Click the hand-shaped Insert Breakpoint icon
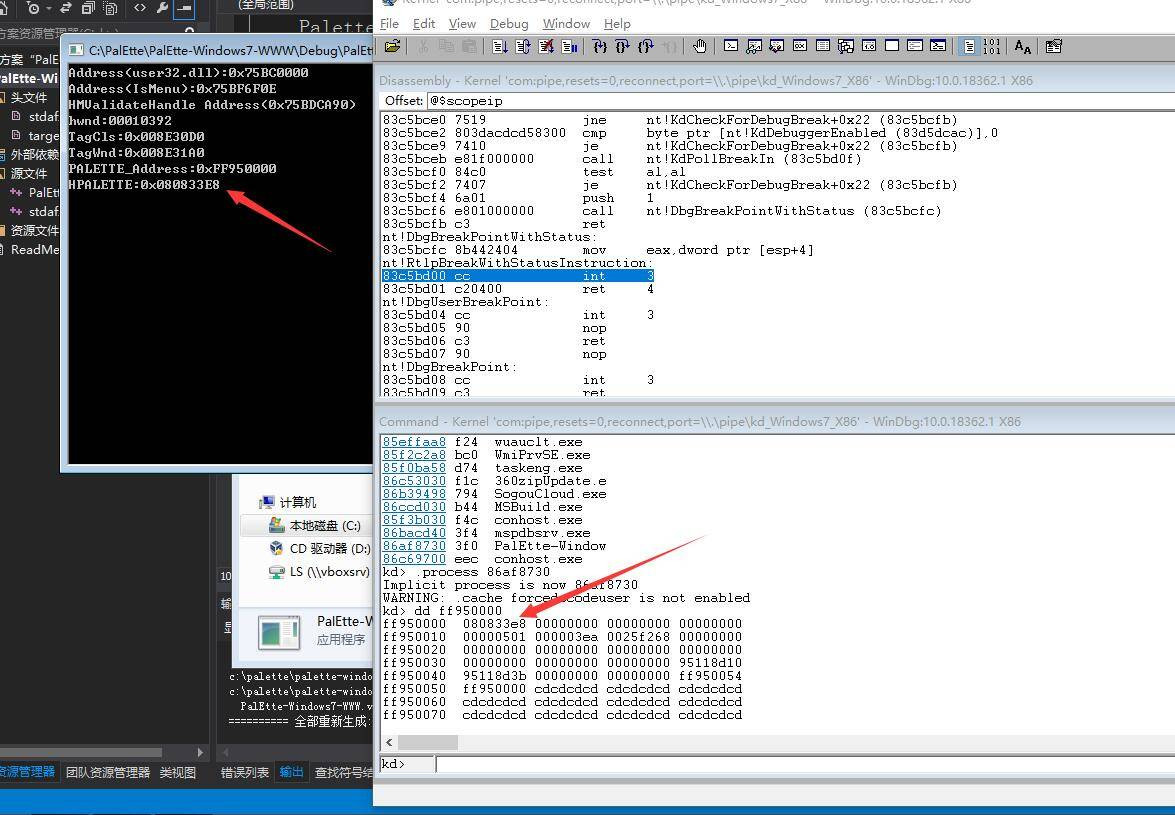The height and width of the screenshot is (815, 1175). click(700, 46)
